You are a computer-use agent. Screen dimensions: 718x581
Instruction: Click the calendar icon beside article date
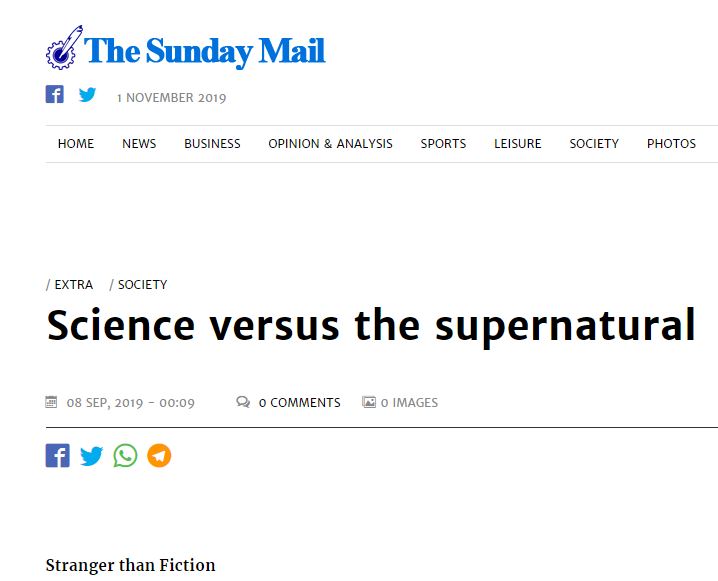tap(52, 402)
